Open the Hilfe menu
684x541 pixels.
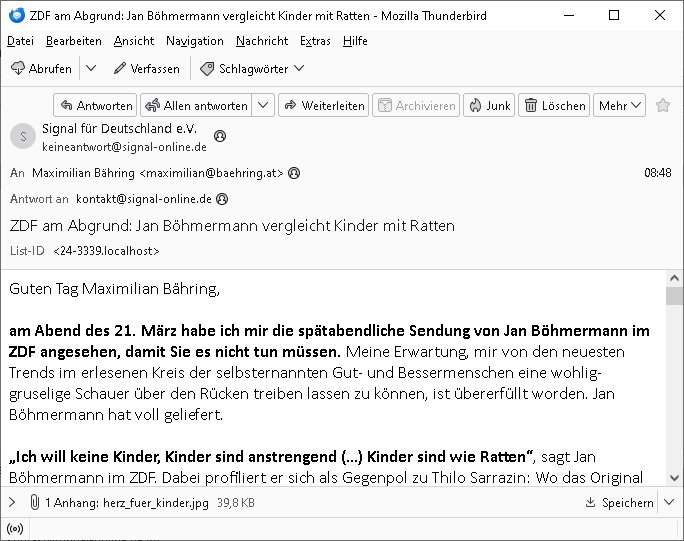pos(355,41)
